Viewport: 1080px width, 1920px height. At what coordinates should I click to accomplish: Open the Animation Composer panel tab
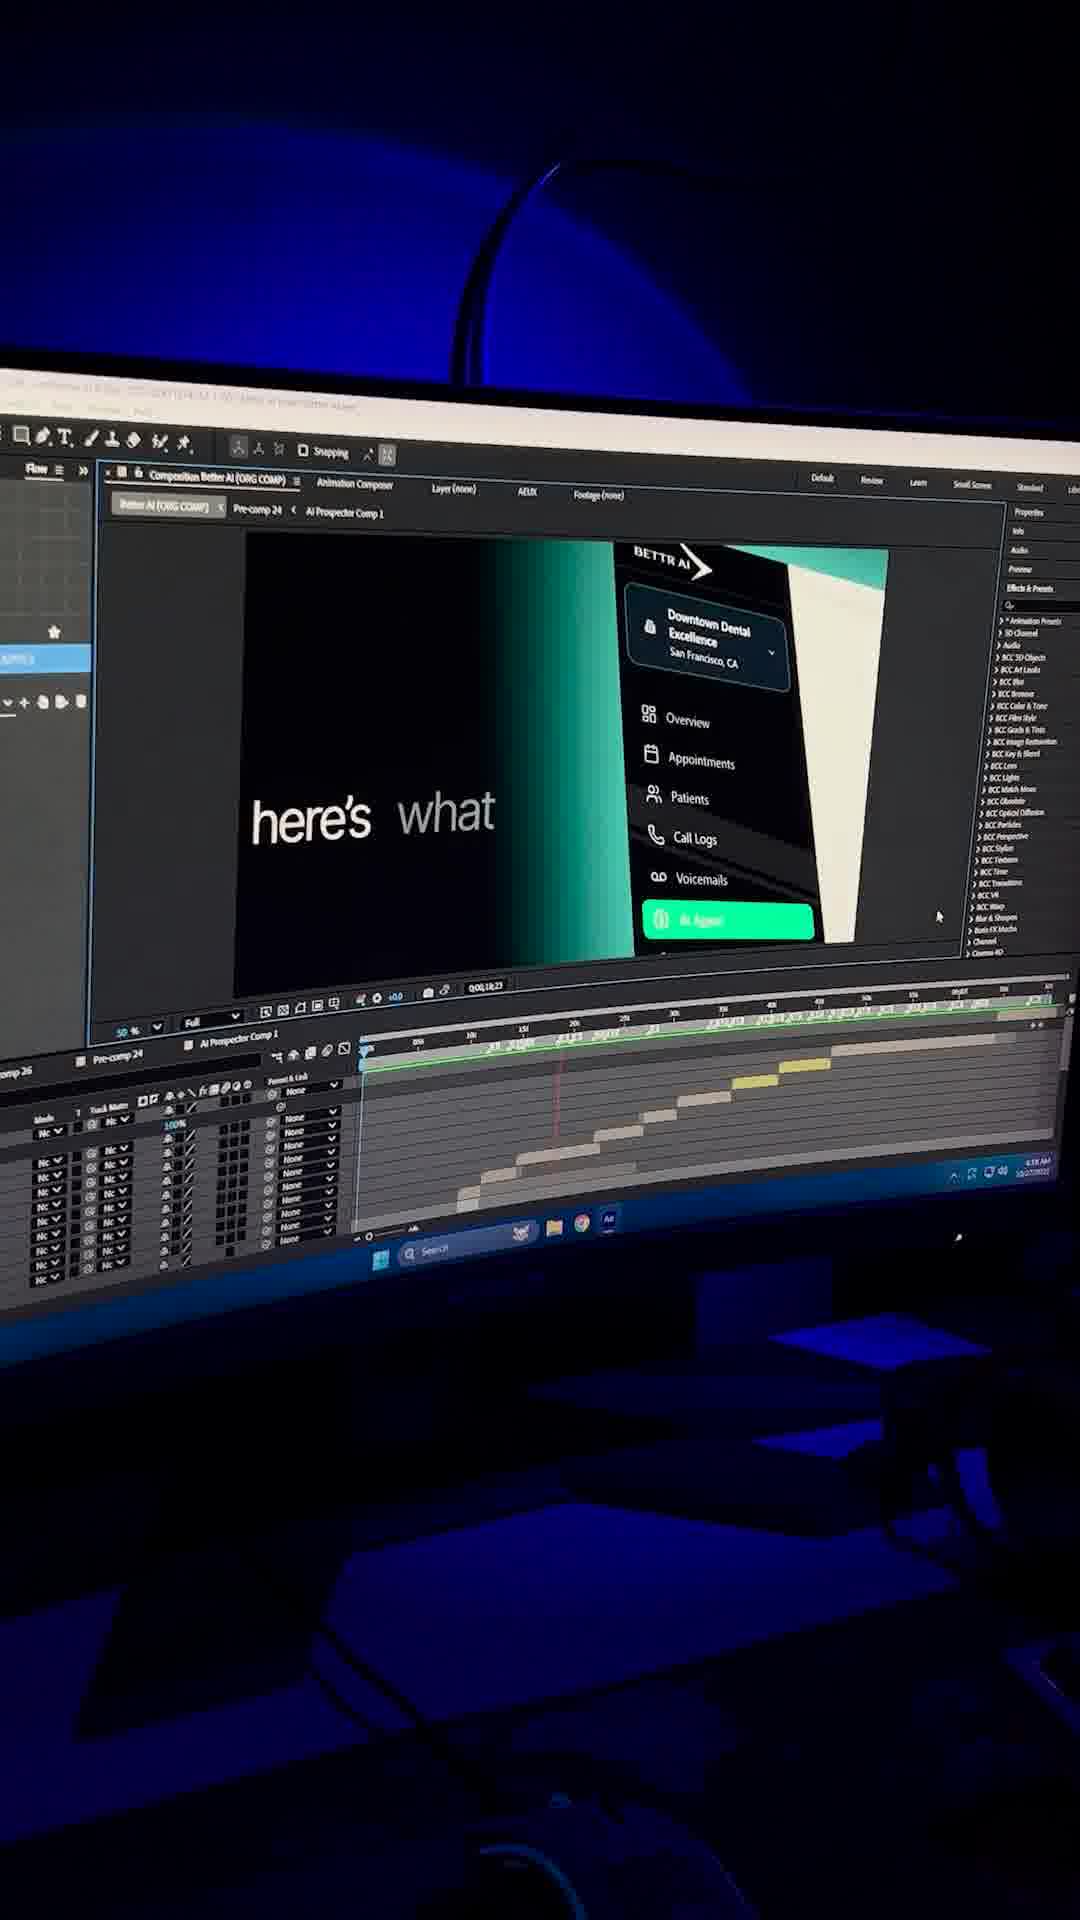355,484
